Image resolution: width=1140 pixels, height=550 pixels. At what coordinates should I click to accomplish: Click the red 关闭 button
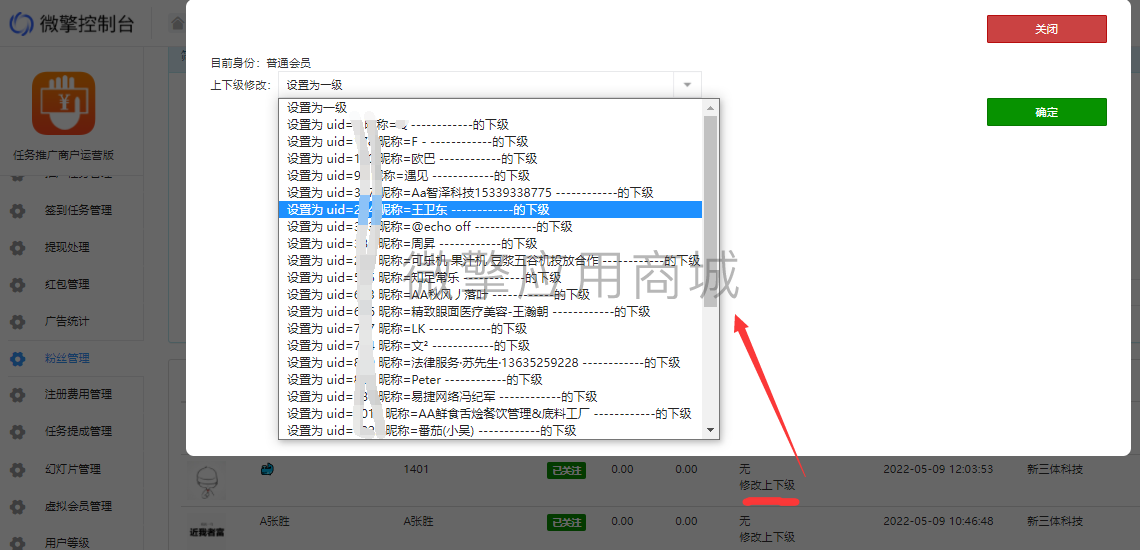pos(1046,29)
